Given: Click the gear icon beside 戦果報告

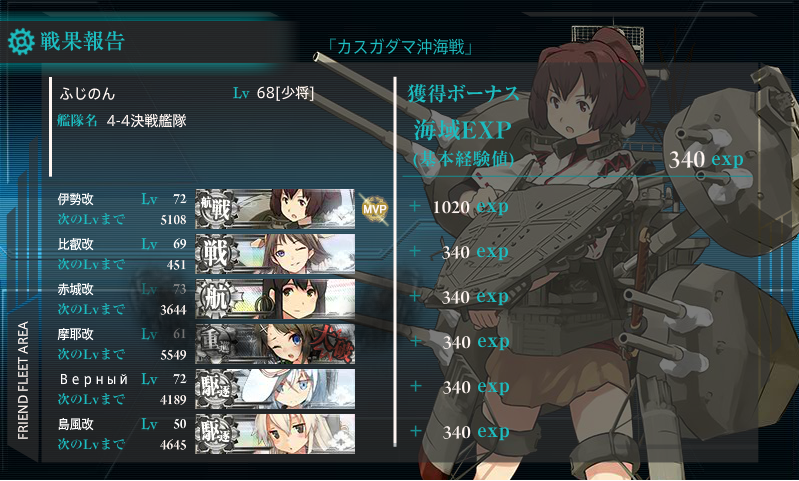Looking at the screenshot, I should tap(21, 42).
